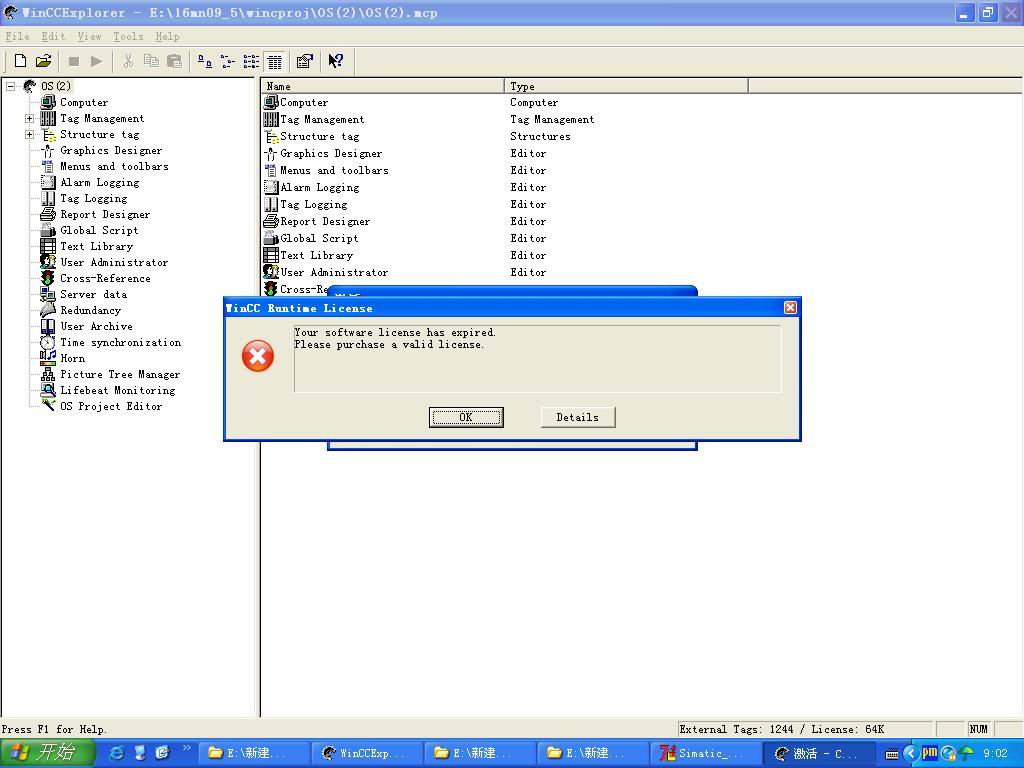This screenshot has width=1024, height=768.
Task: Collapse the OS(2) root tree node
Action: tap(10, 86)
